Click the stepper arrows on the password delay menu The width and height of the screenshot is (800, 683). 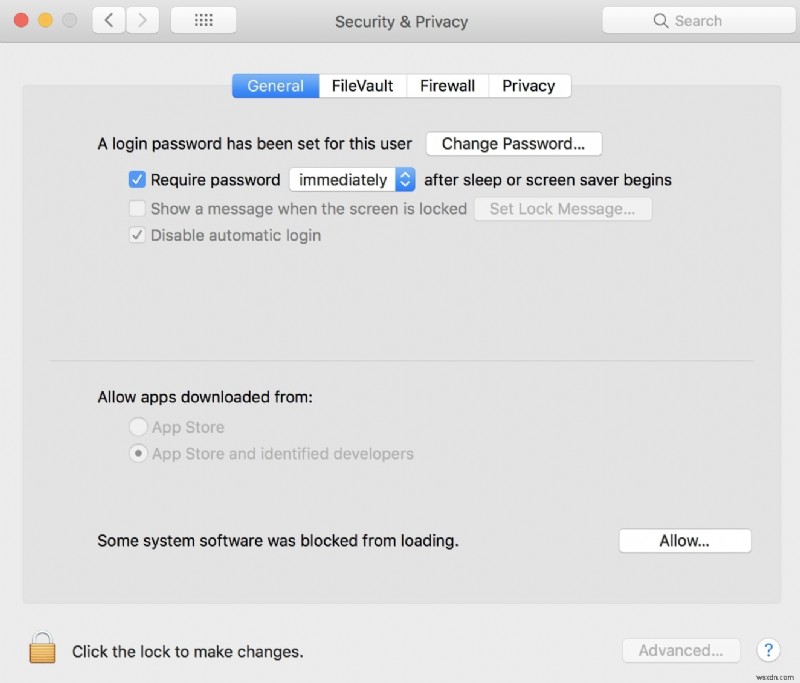tap(404, 180)
